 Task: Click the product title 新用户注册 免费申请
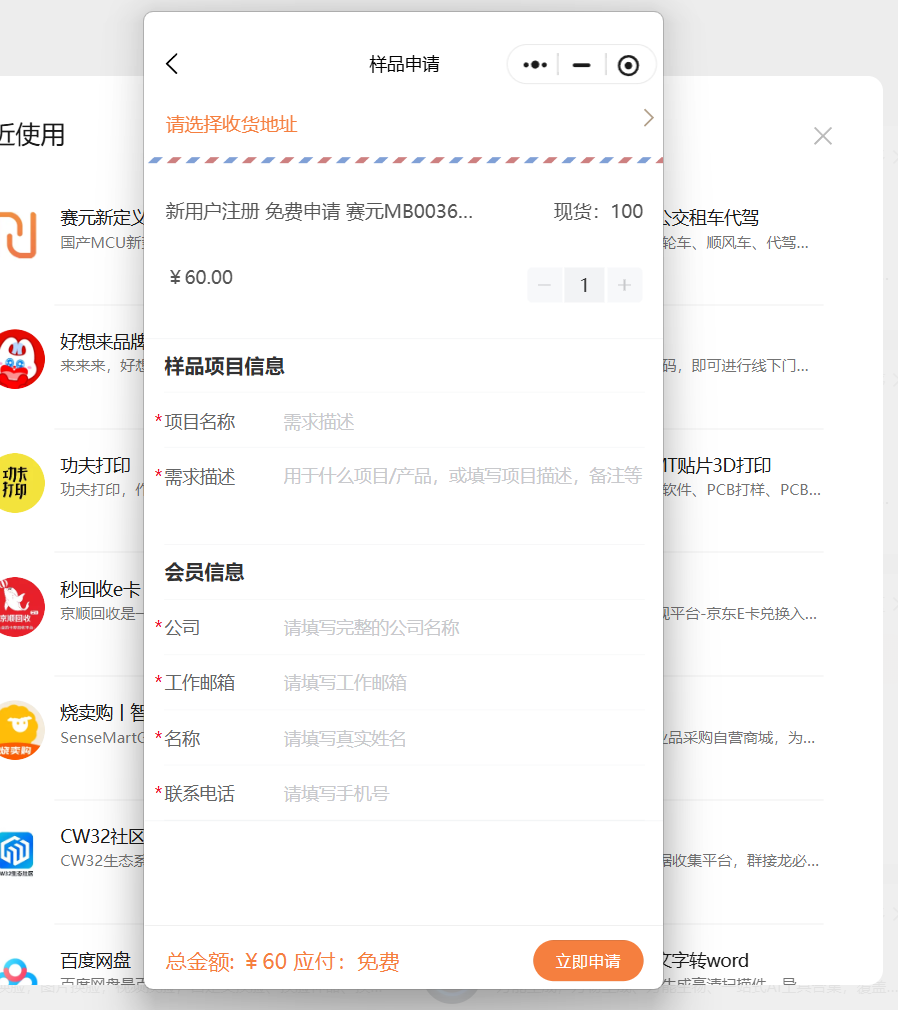pos(319,211)
